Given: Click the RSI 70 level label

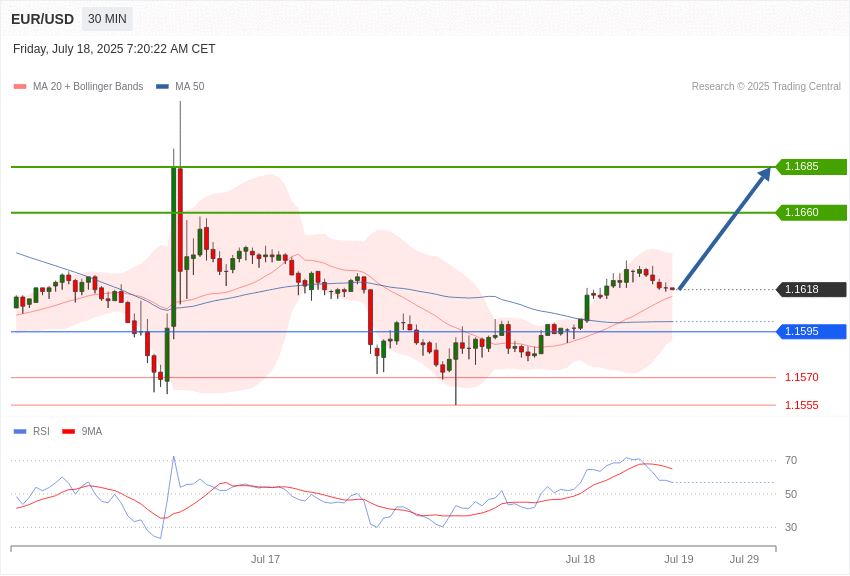Looking at the screenshot, I should pos(791,460).
